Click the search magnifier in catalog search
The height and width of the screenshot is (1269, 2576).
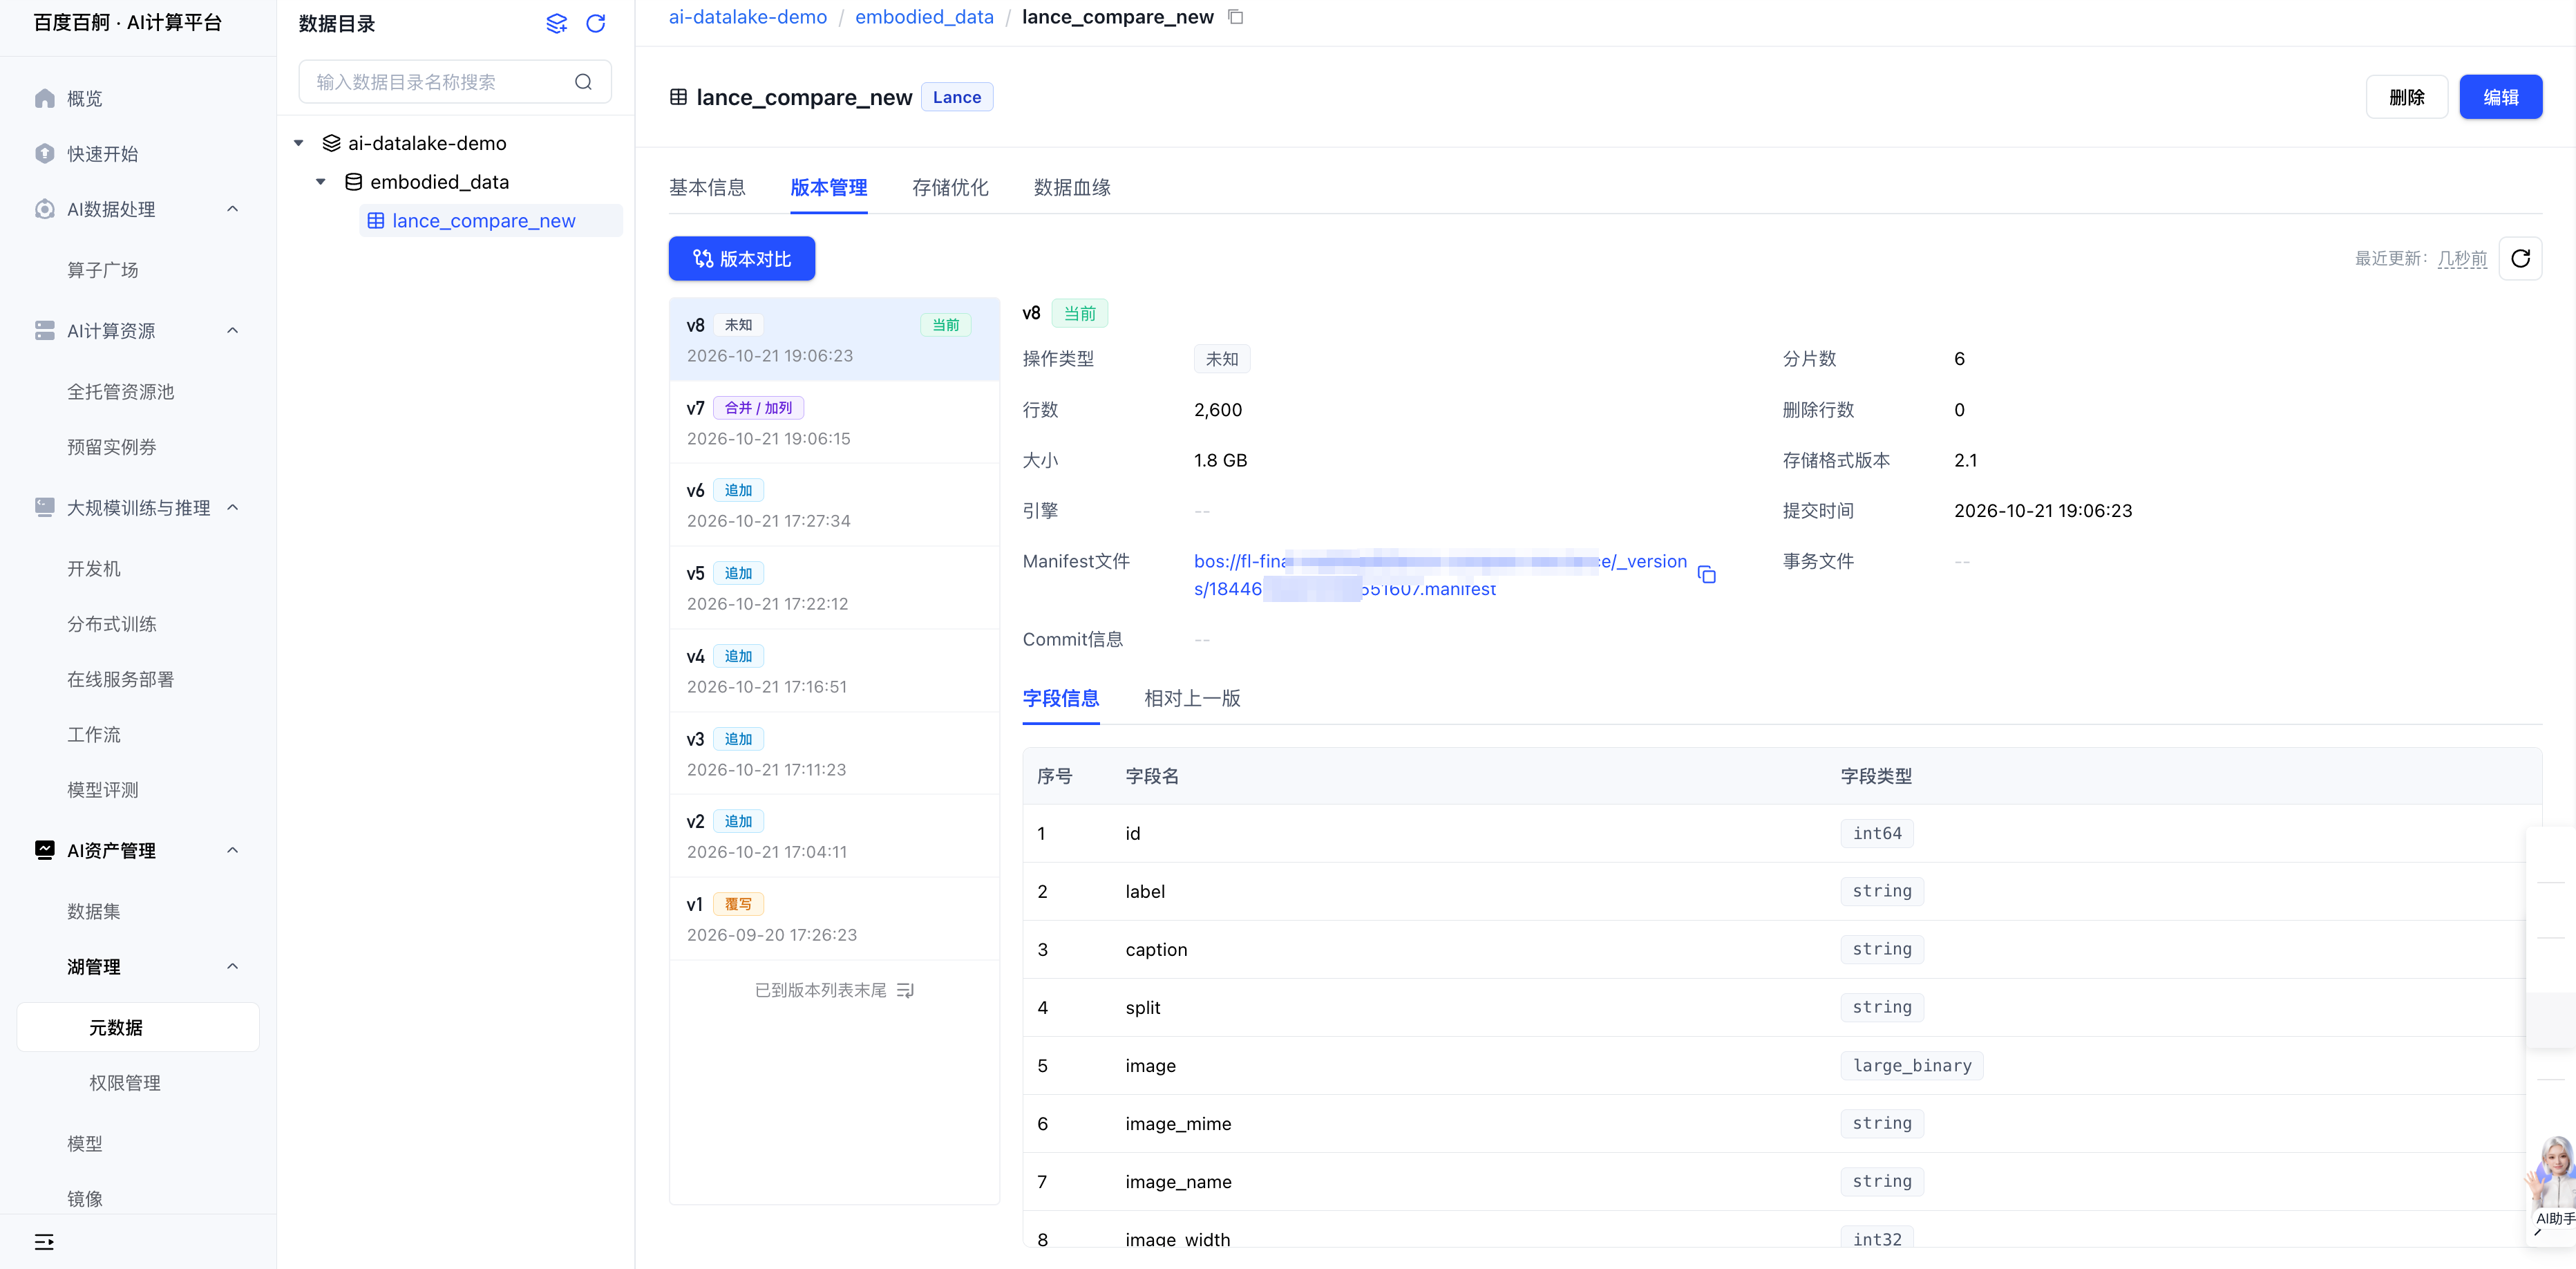pos(584,82)
